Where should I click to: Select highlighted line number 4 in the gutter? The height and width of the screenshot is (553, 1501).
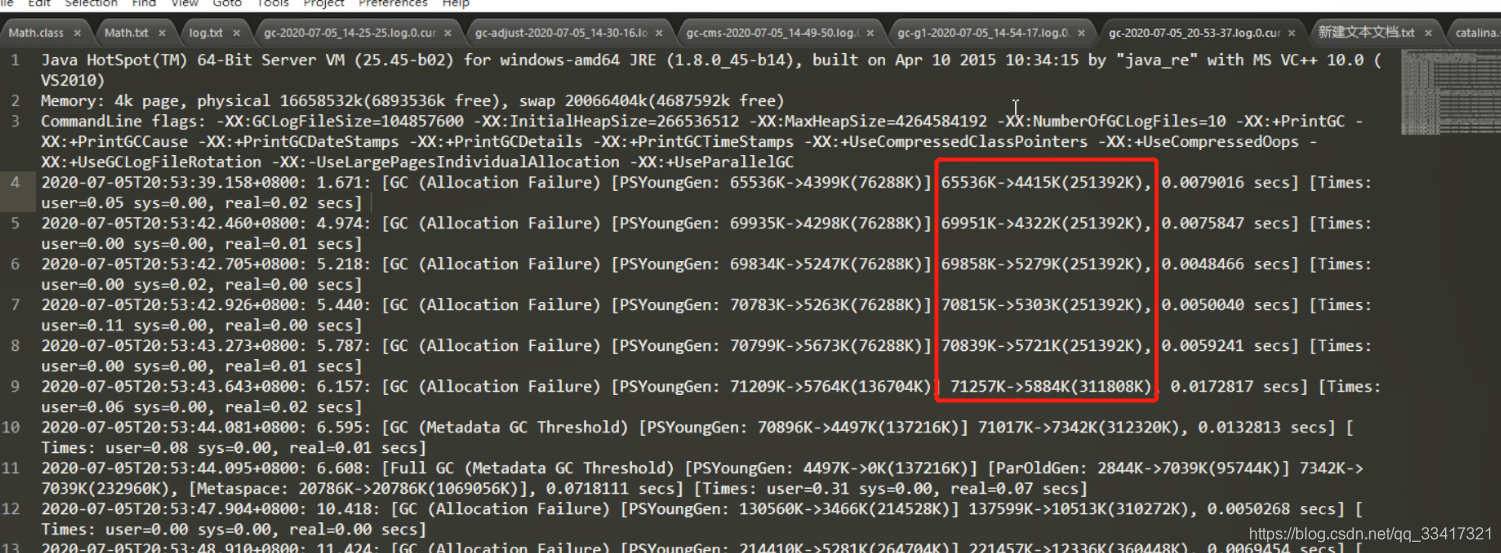(x=15, y=182)
